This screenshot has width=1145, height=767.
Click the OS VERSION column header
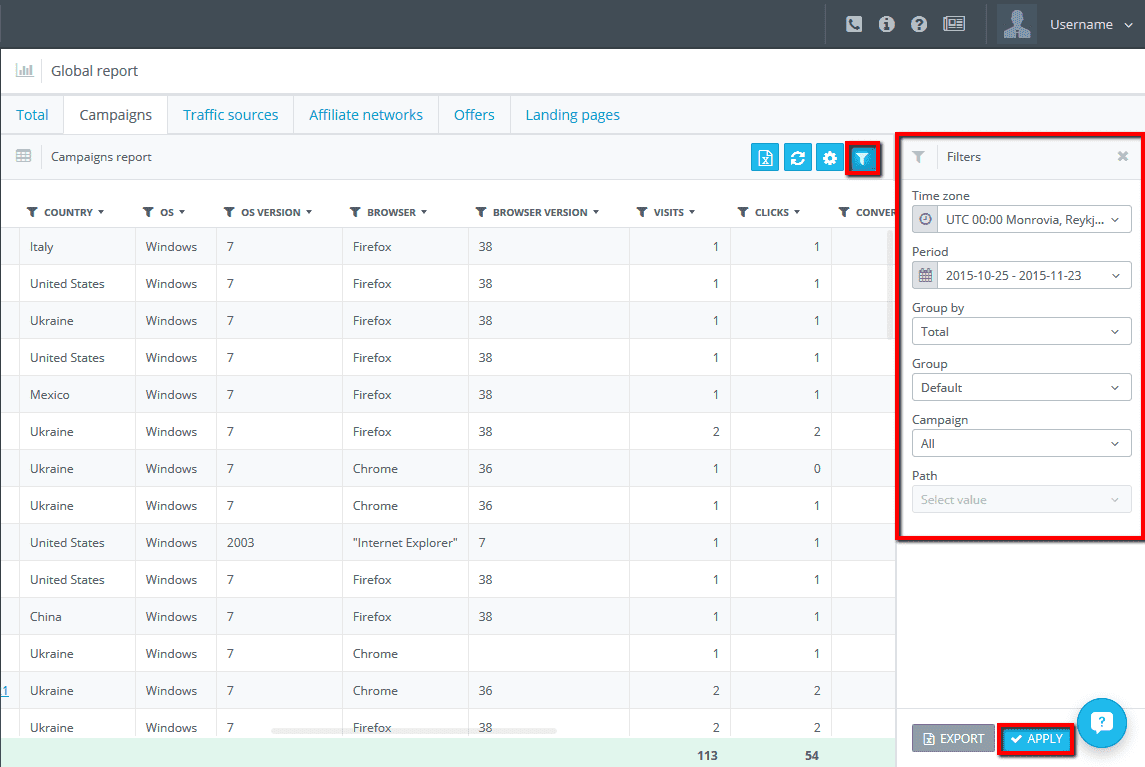(x=271, y=212)
